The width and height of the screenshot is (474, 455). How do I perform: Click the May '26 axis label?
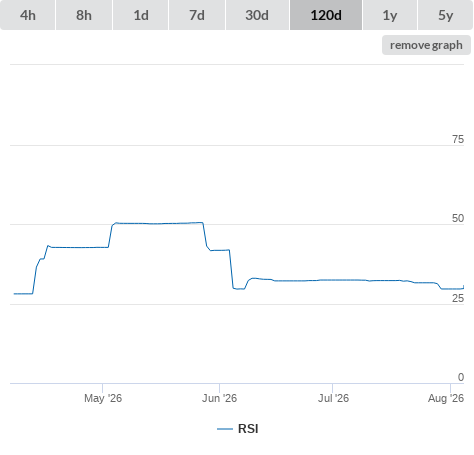click(103, 398)
